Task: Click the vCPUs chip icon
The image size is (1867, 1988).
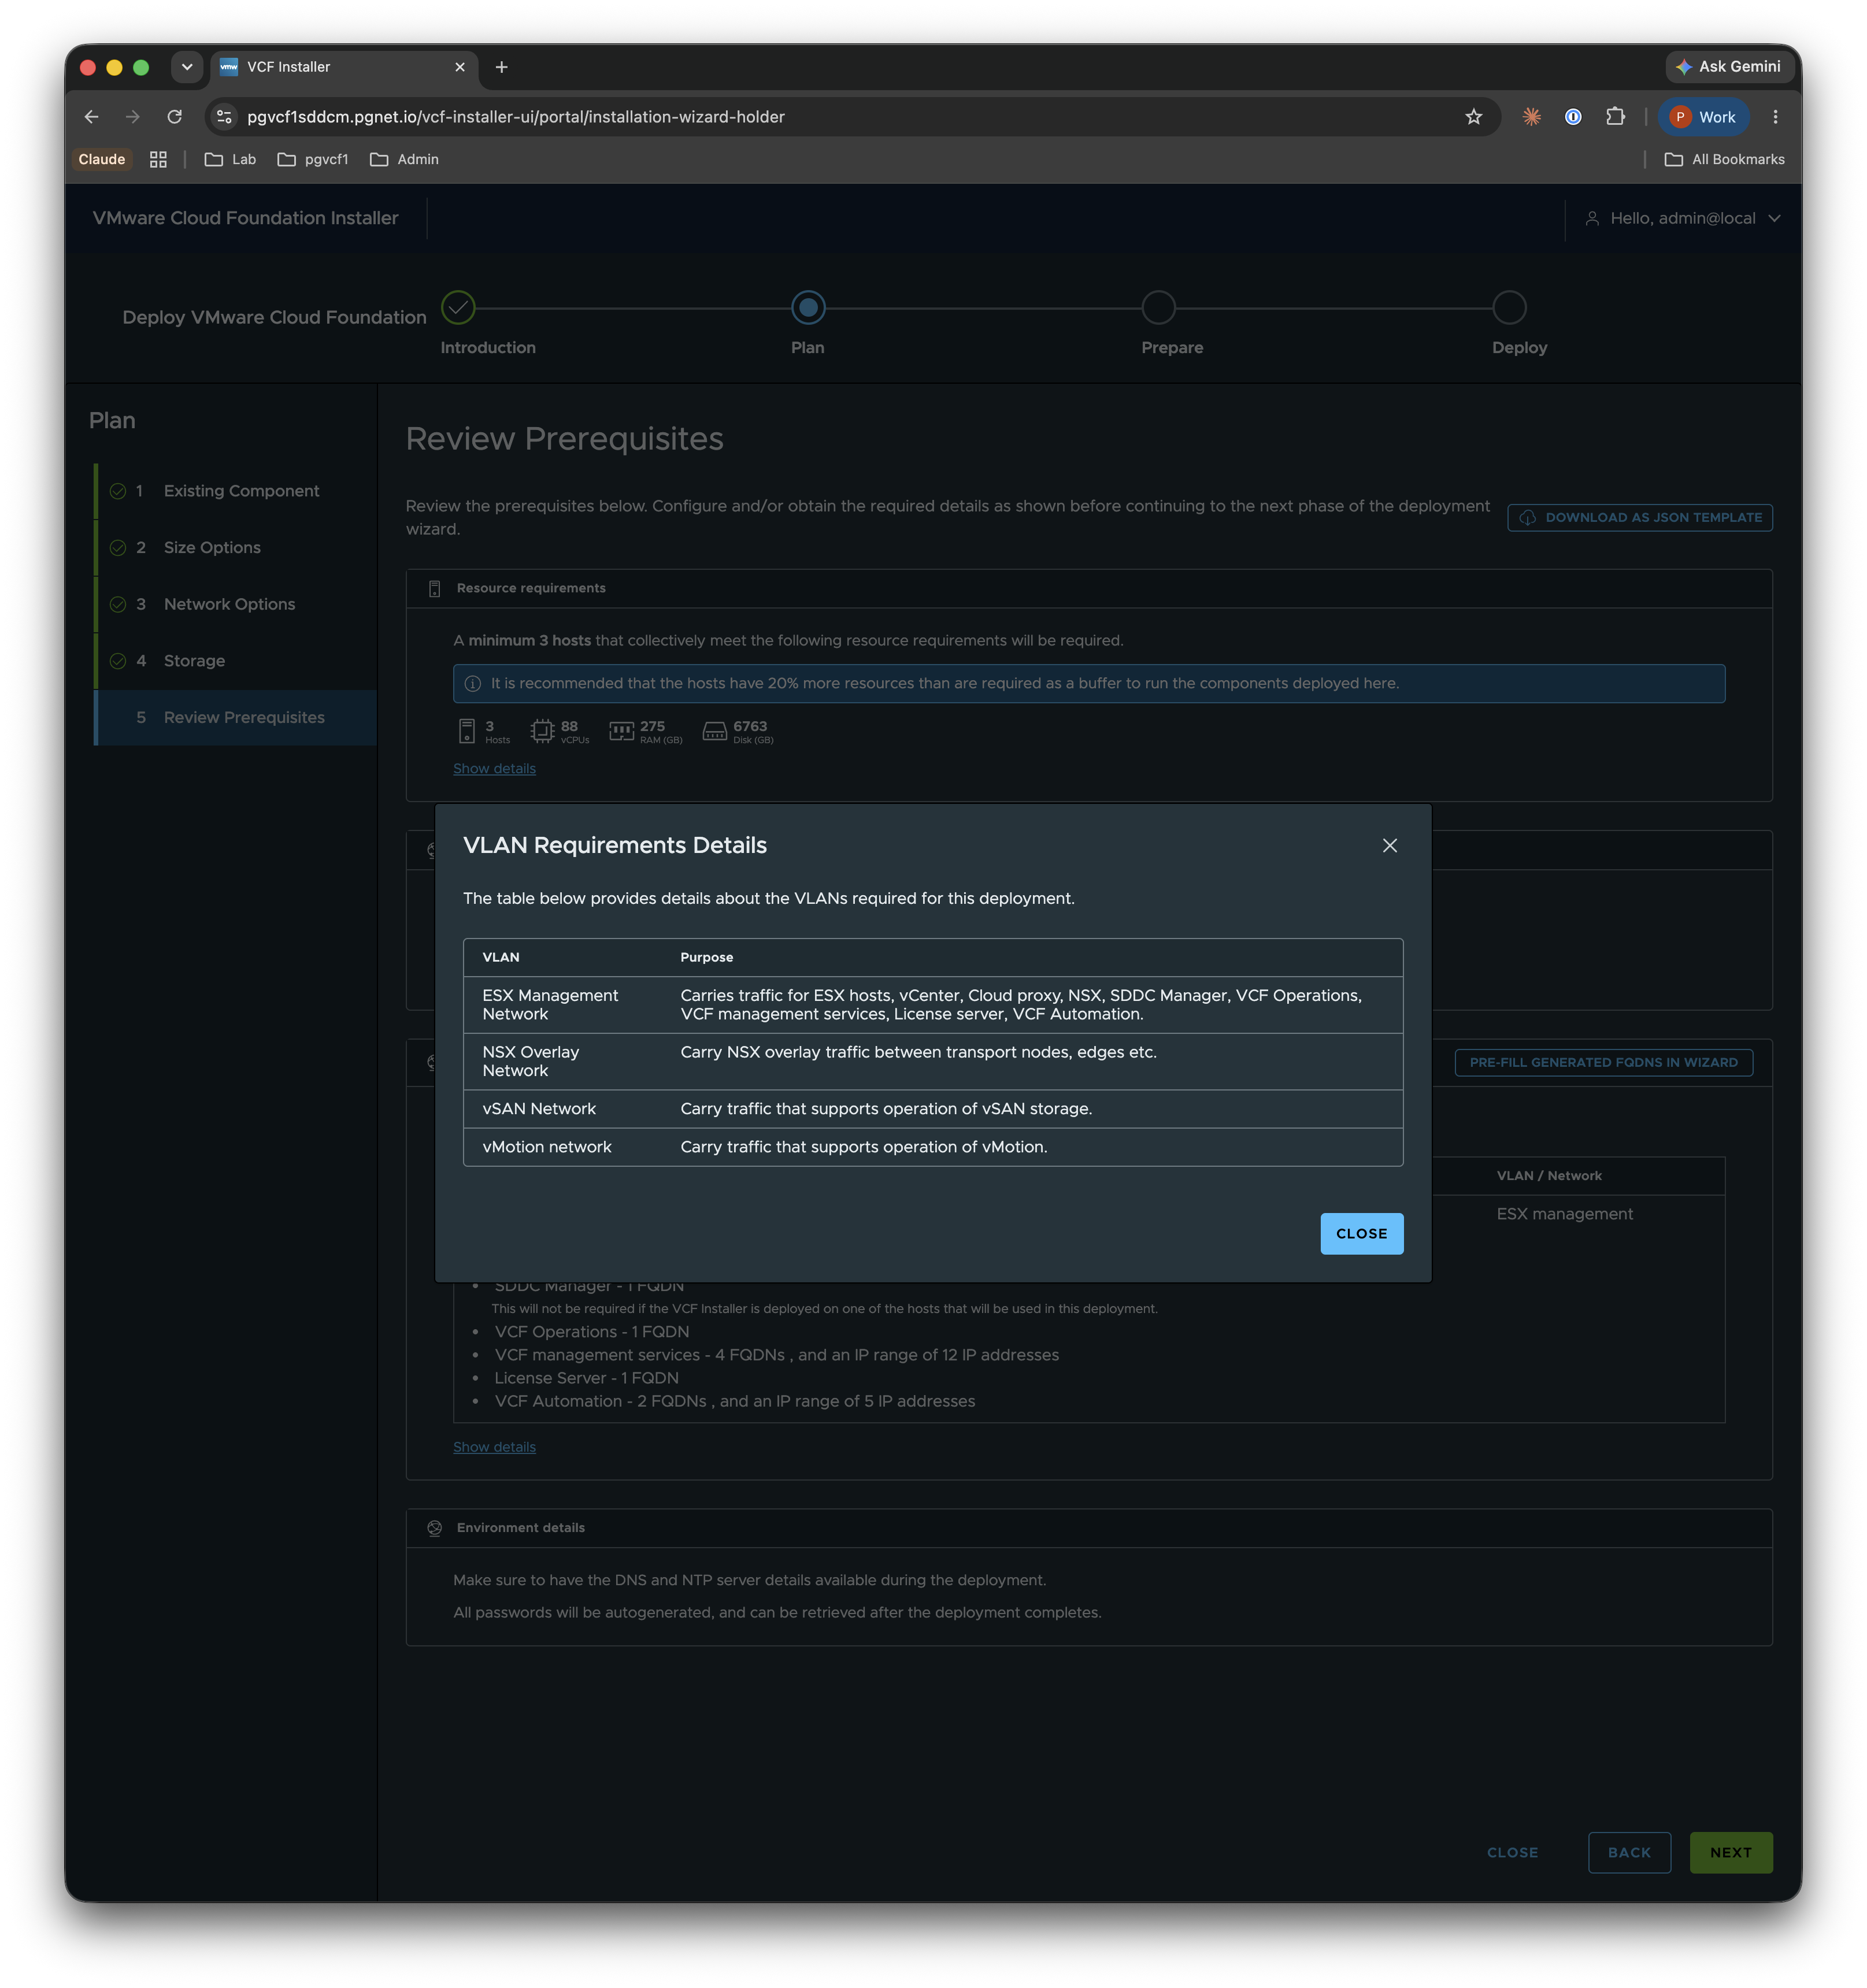Action: tap(542, 731)
